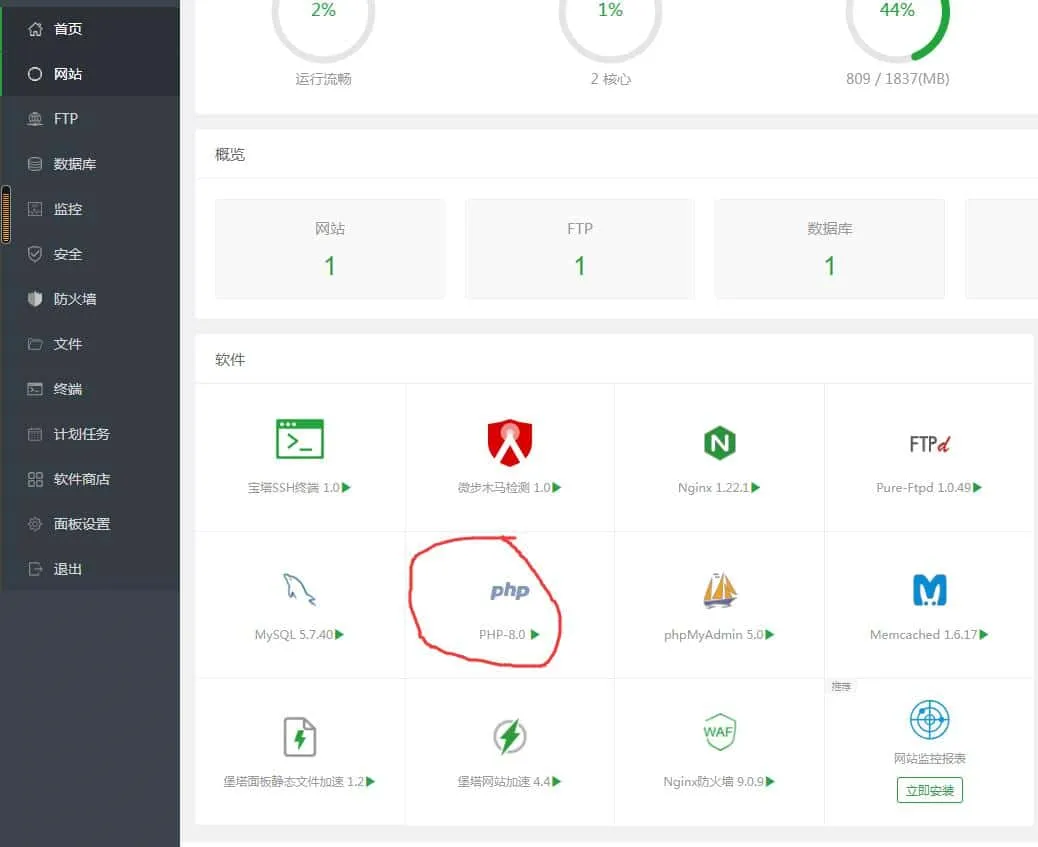Click the globe icon beside 网站
1038x847 pixels.
pyautogui.click(x=35, y=74)
